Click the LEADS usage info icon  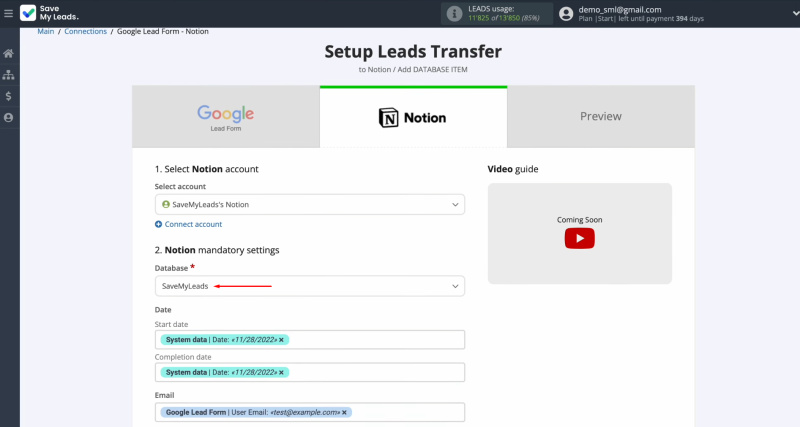(455, 14)
